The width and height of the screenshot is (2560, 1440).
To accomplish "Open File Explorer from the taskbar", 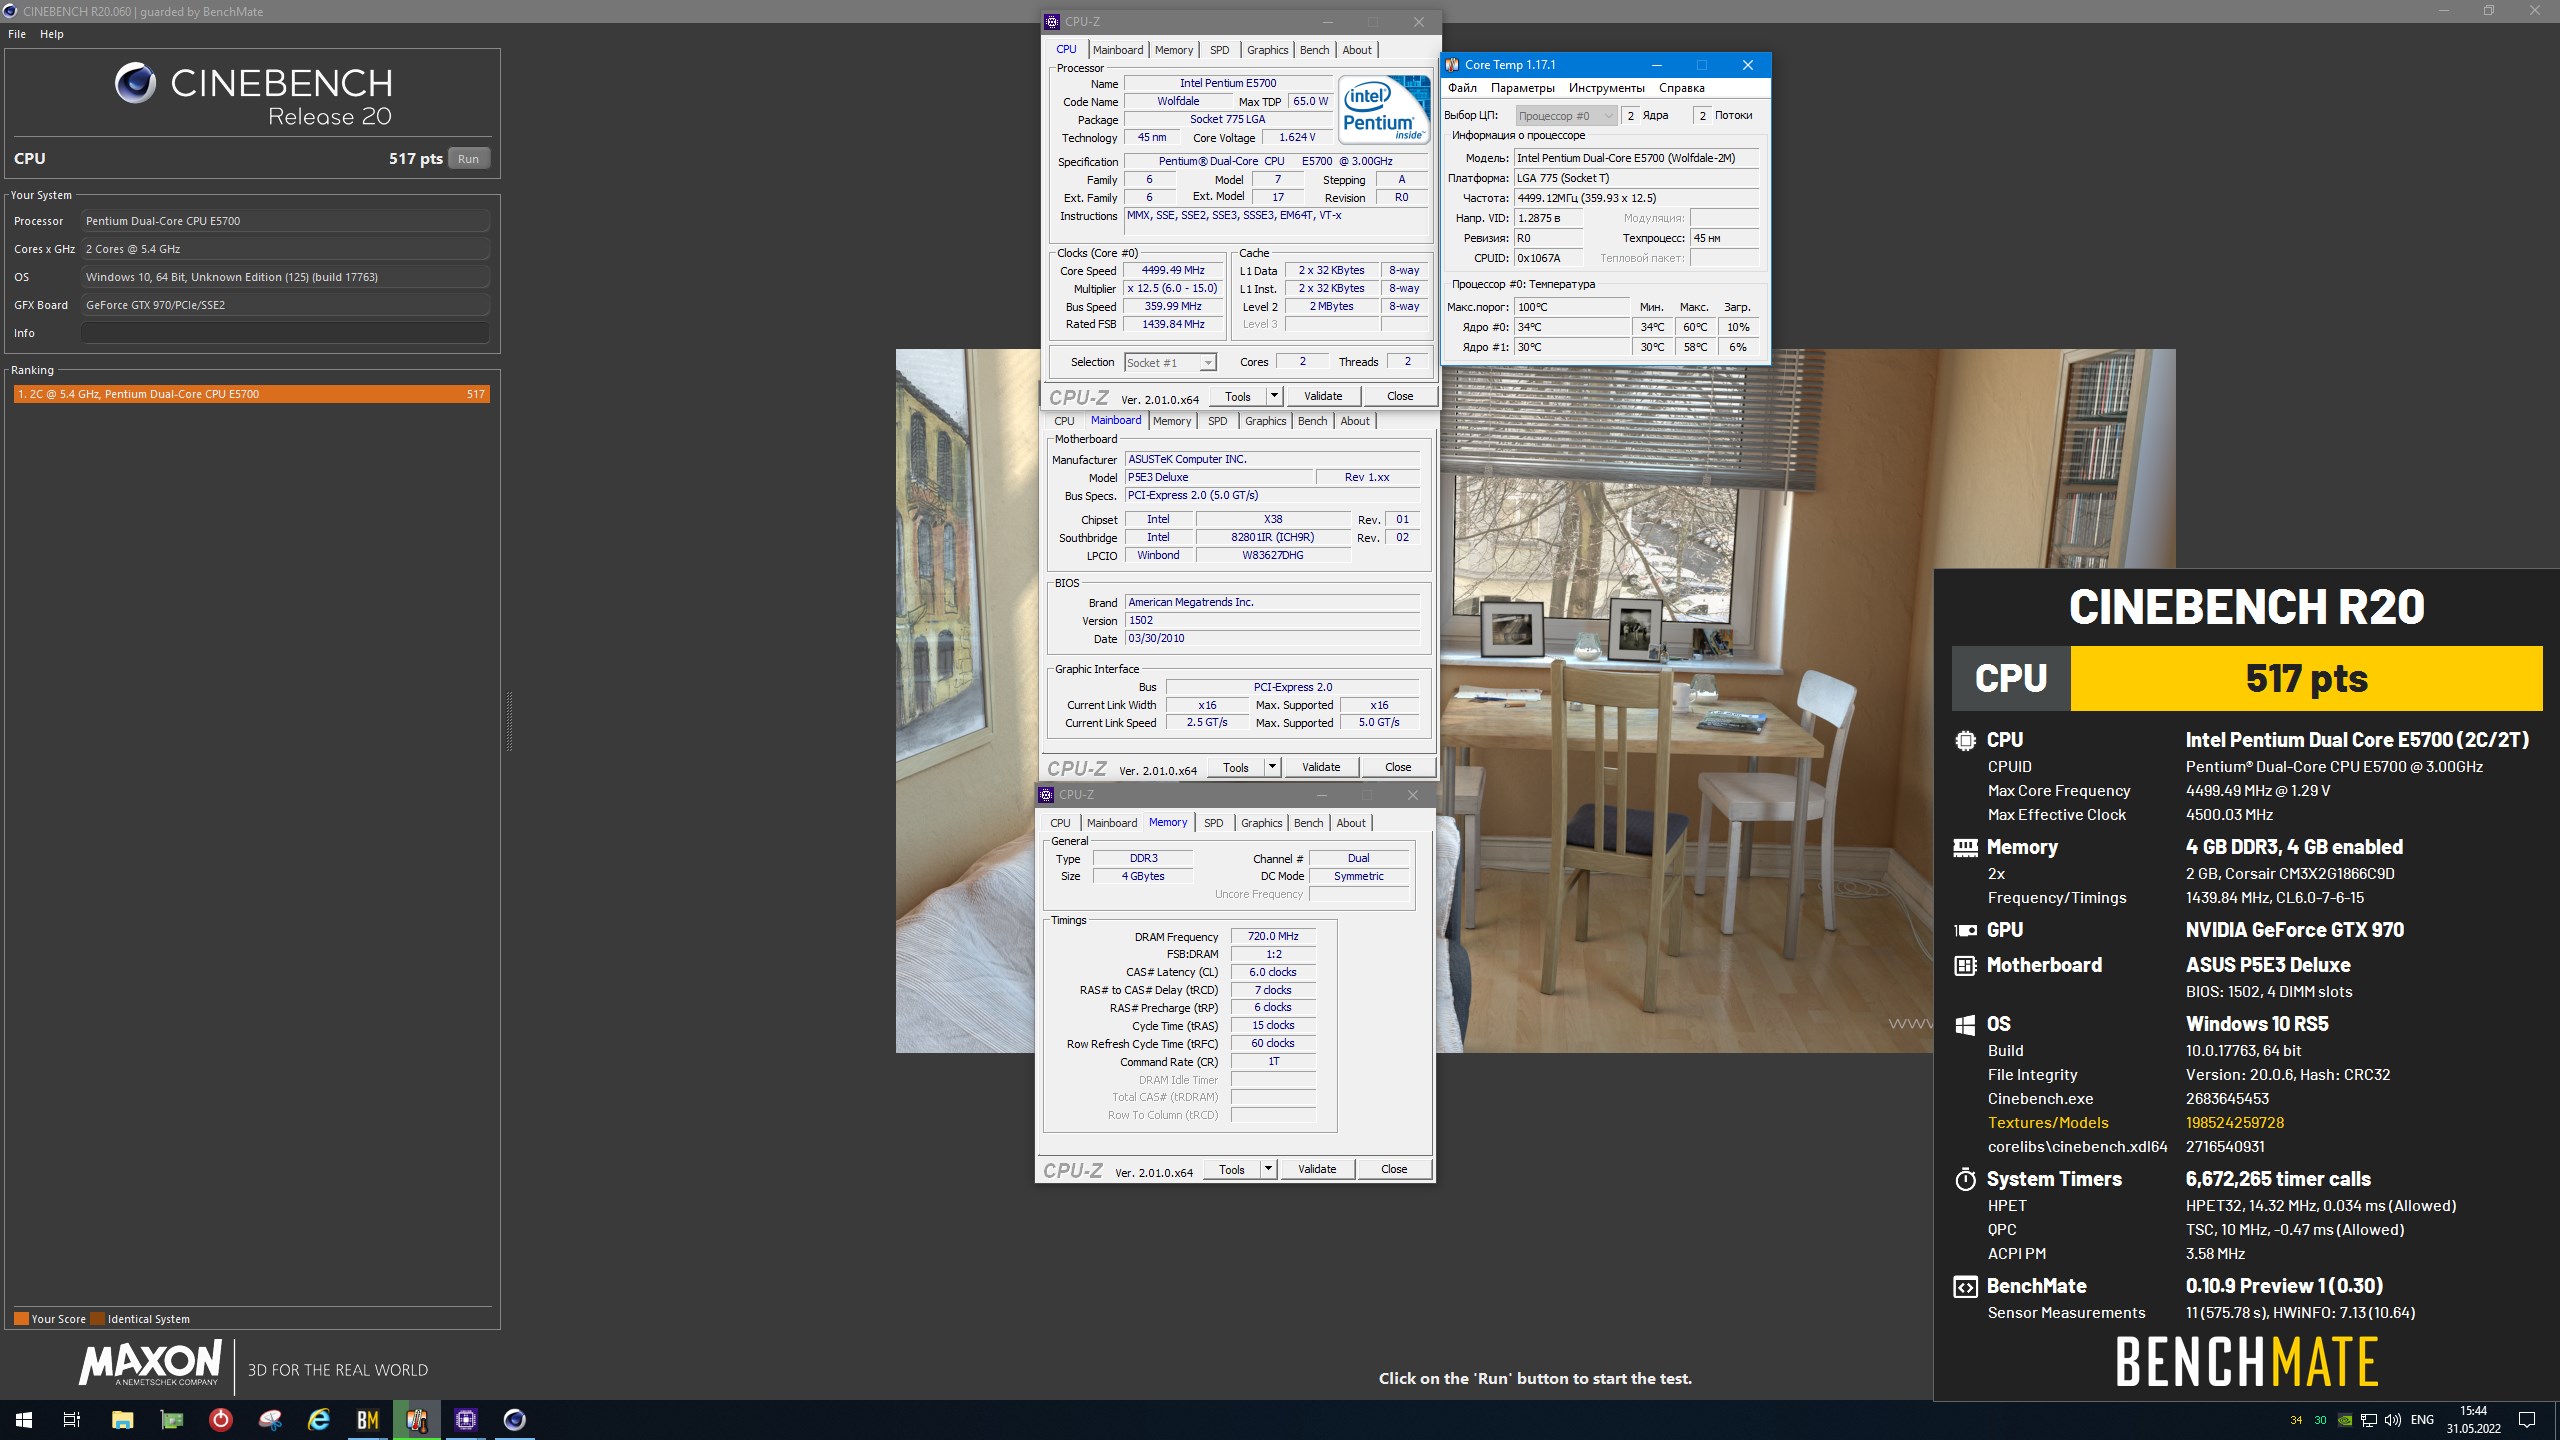I will coord(122,1419).
